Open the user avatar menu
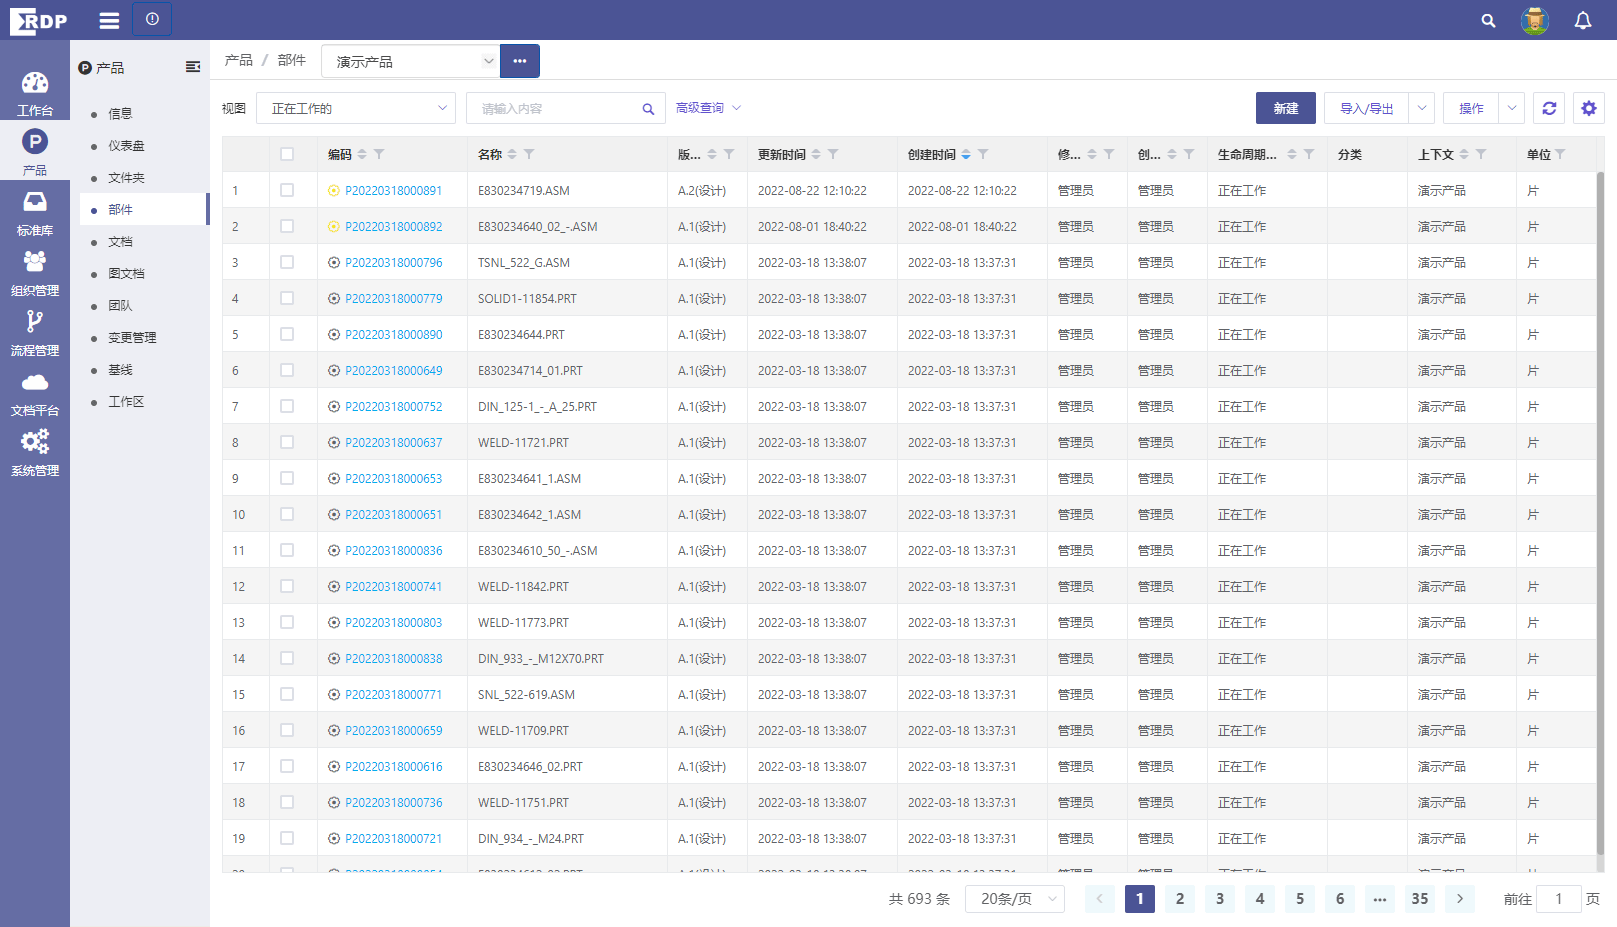1617x927 pixels. tap(1534, 20)
